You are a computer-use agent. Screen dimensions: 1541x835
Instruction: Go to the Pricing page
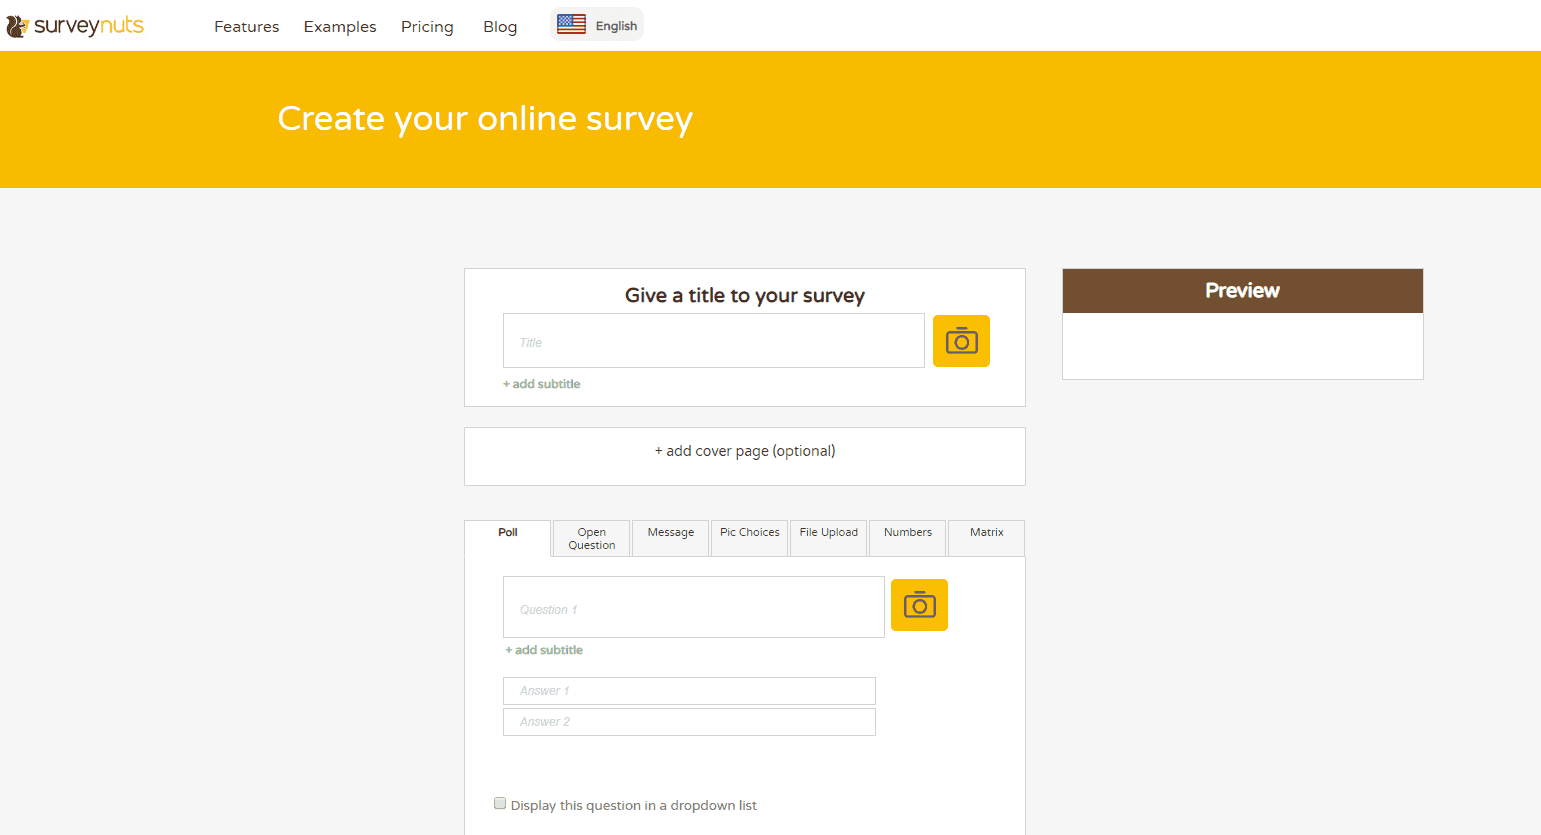[x=427, y=27]
